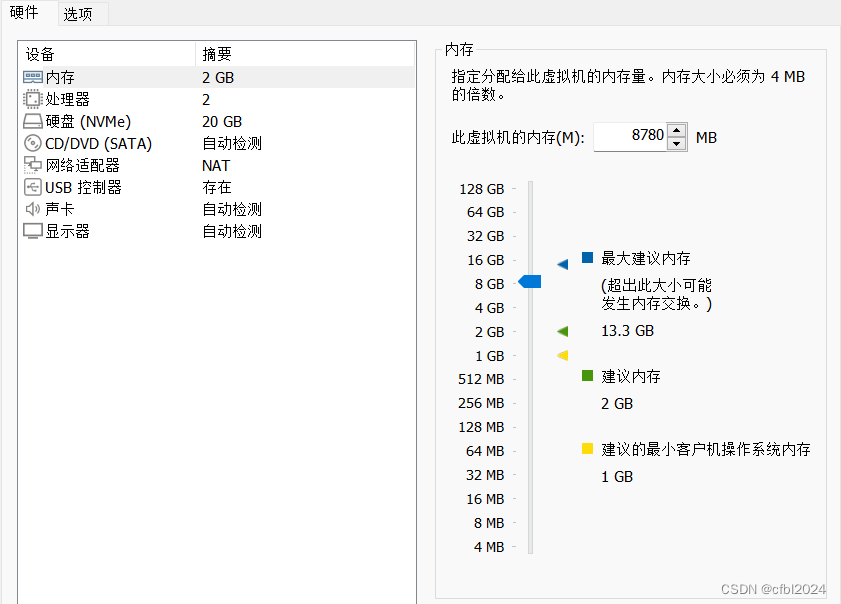Click the 最大建议内存 legend label
Image resolution: width=841 pixels, height=604 pixels.
click(x=646, y=258)
